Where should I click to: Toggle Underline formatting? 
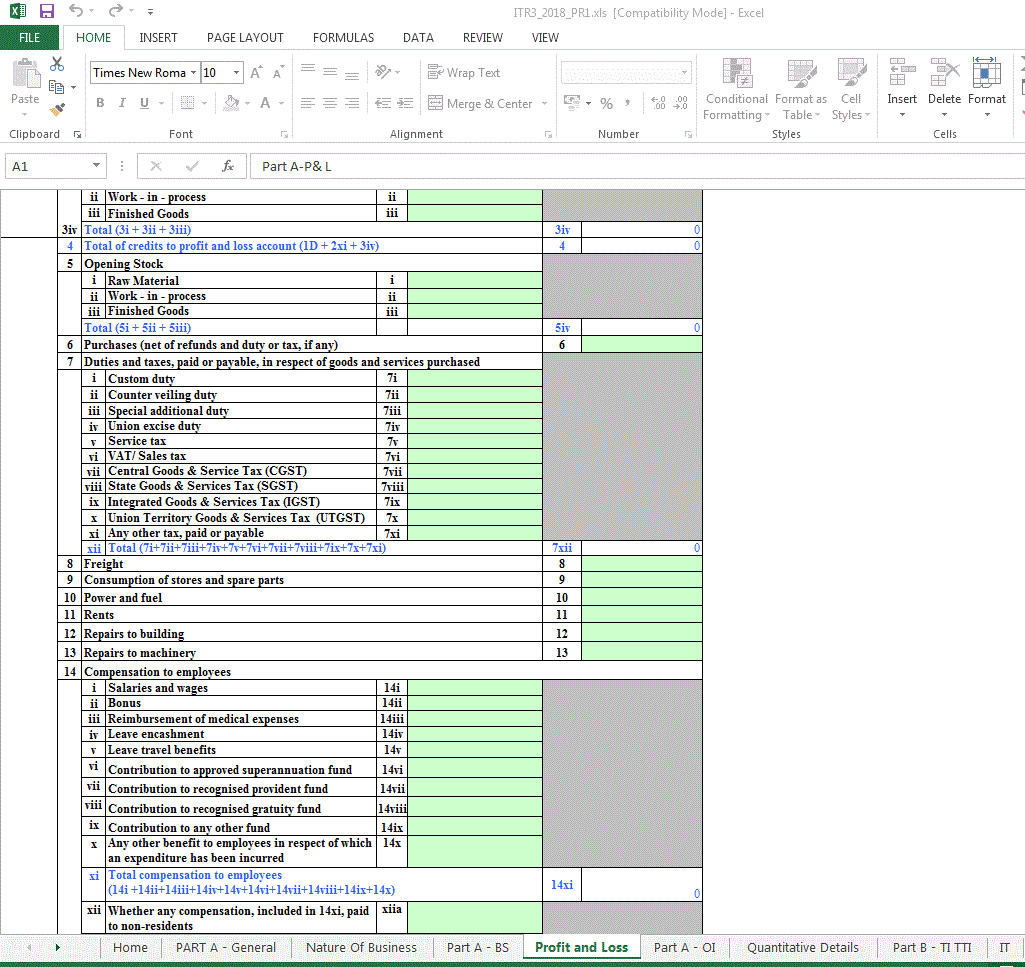[x=144, y=103]
